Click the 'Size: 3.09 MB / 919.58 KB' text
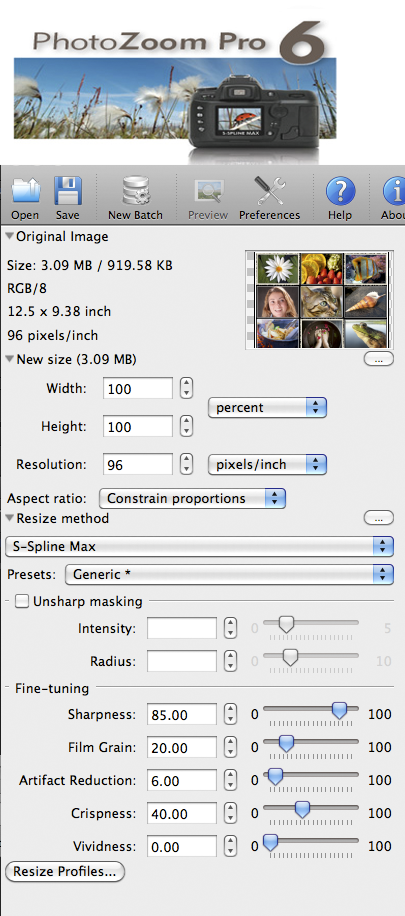Viewport: 405px width, 916px height. pyautogui.click(x=89, y=266)
